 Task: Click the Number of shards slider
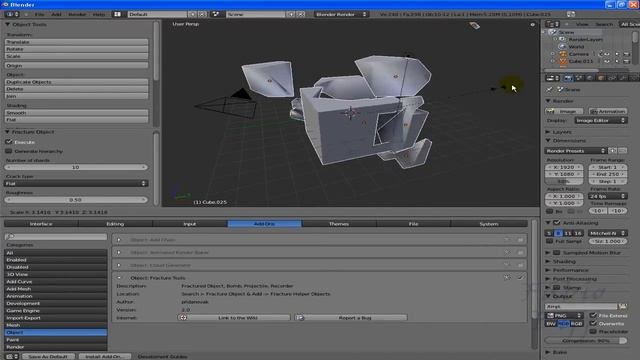coord(76,167)
